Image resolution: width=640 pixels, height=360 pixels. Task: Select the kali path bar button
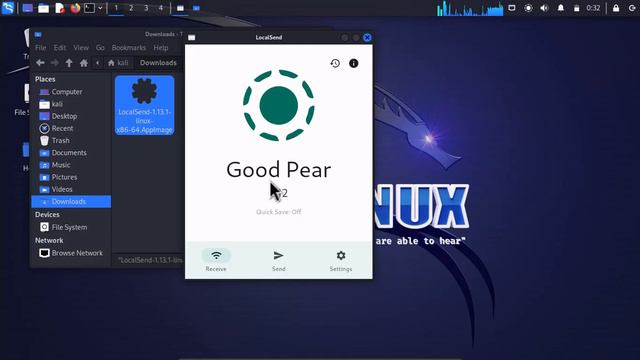[118, 63]
